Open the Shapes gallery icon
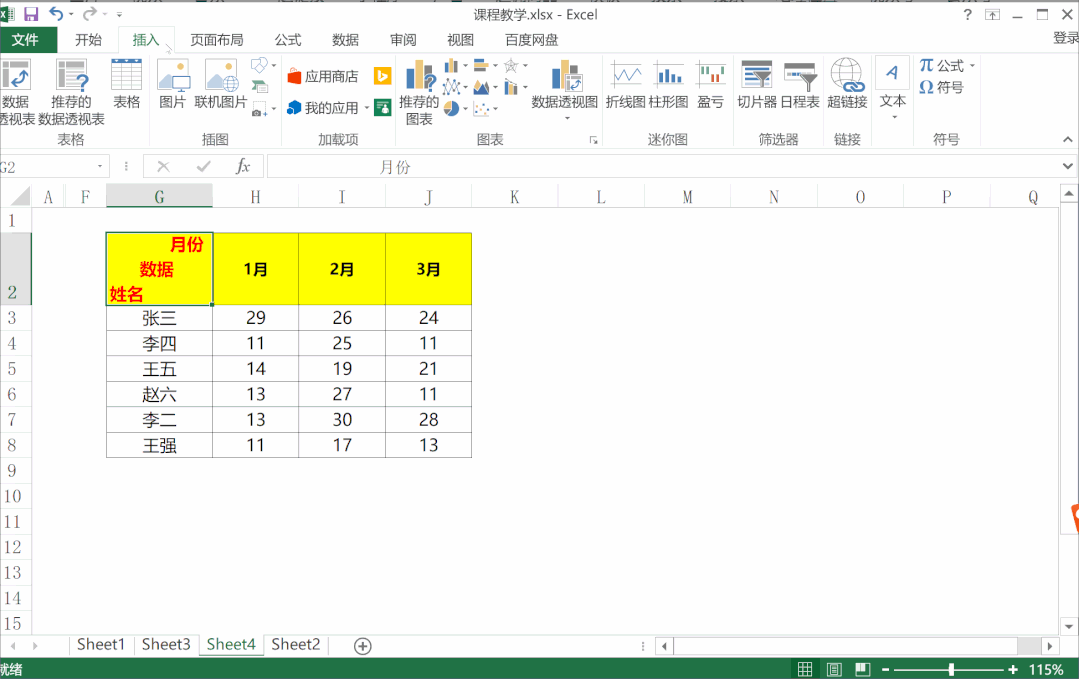The image size is (1079, 679). (259, 65)
